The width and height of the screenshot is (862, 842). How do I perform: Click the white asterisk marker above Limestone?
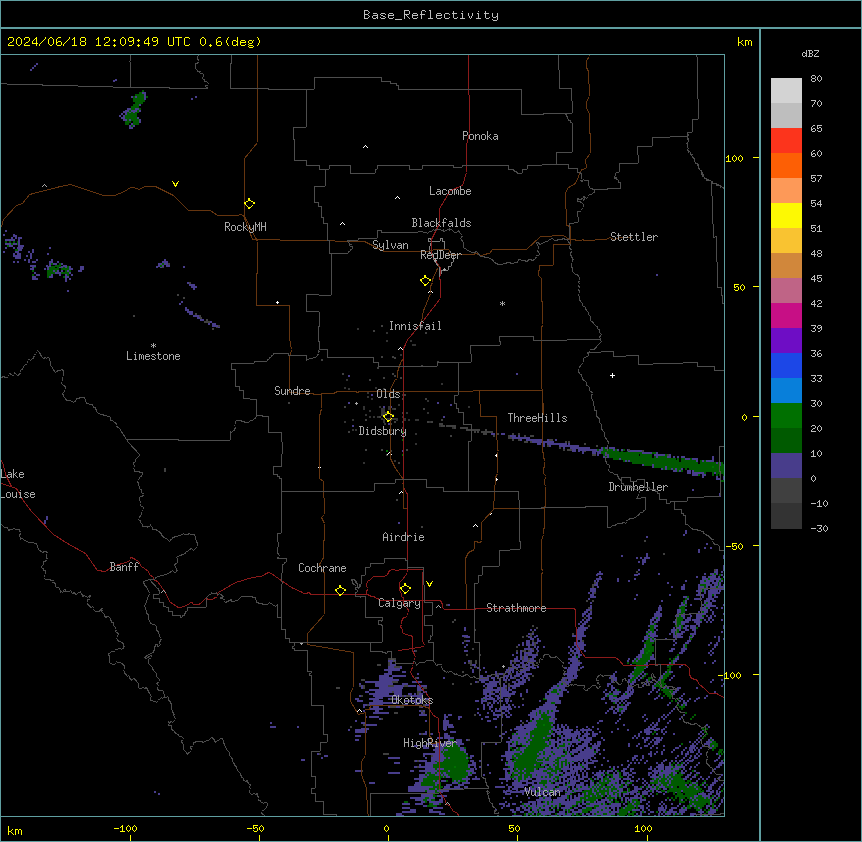point(153,345)
